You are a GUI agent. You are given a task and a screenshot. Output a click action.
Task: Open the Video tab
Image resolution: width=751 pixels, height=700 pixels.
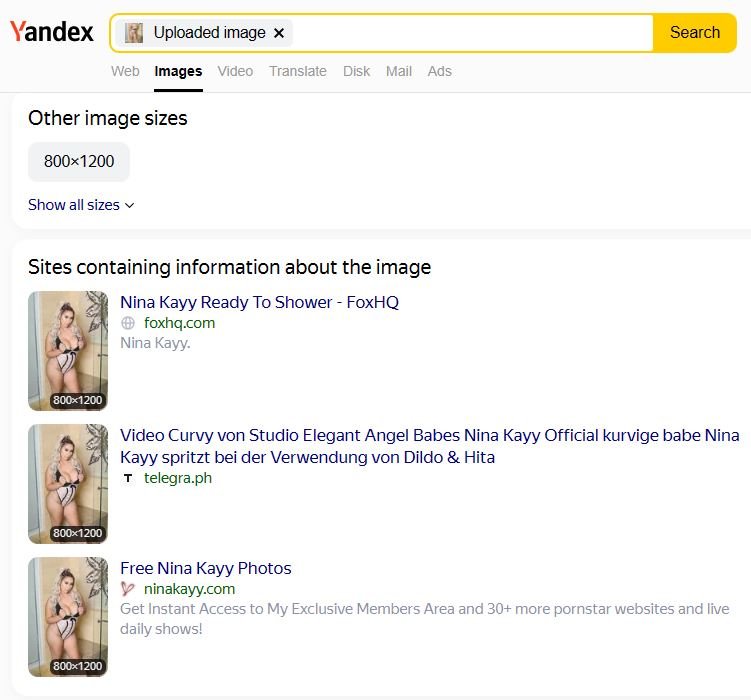coord(235,71)
